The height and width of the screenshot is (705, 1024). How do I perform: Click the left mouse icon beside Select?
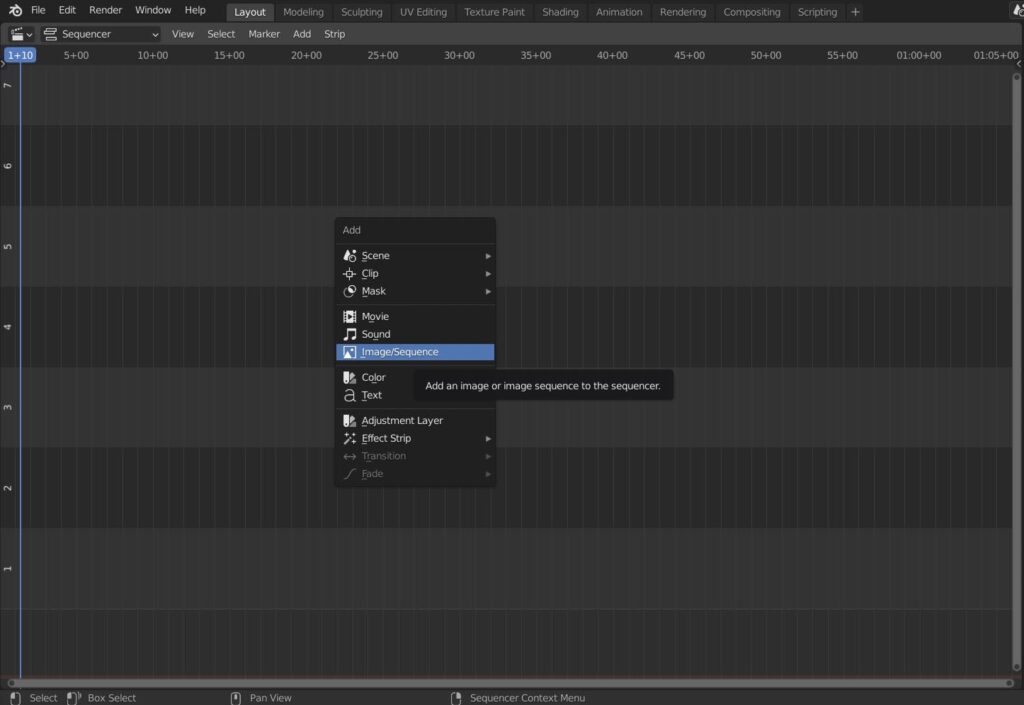pyautogui.click(x=16, y=698)
